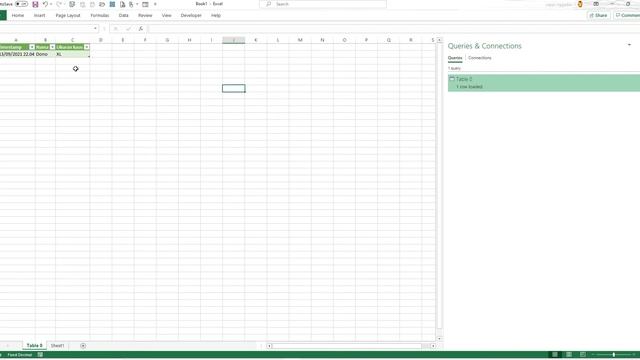This screenshot has height=360, width=640.
Task: Click the fx Insert Function icon
Action: click(141, 29)
